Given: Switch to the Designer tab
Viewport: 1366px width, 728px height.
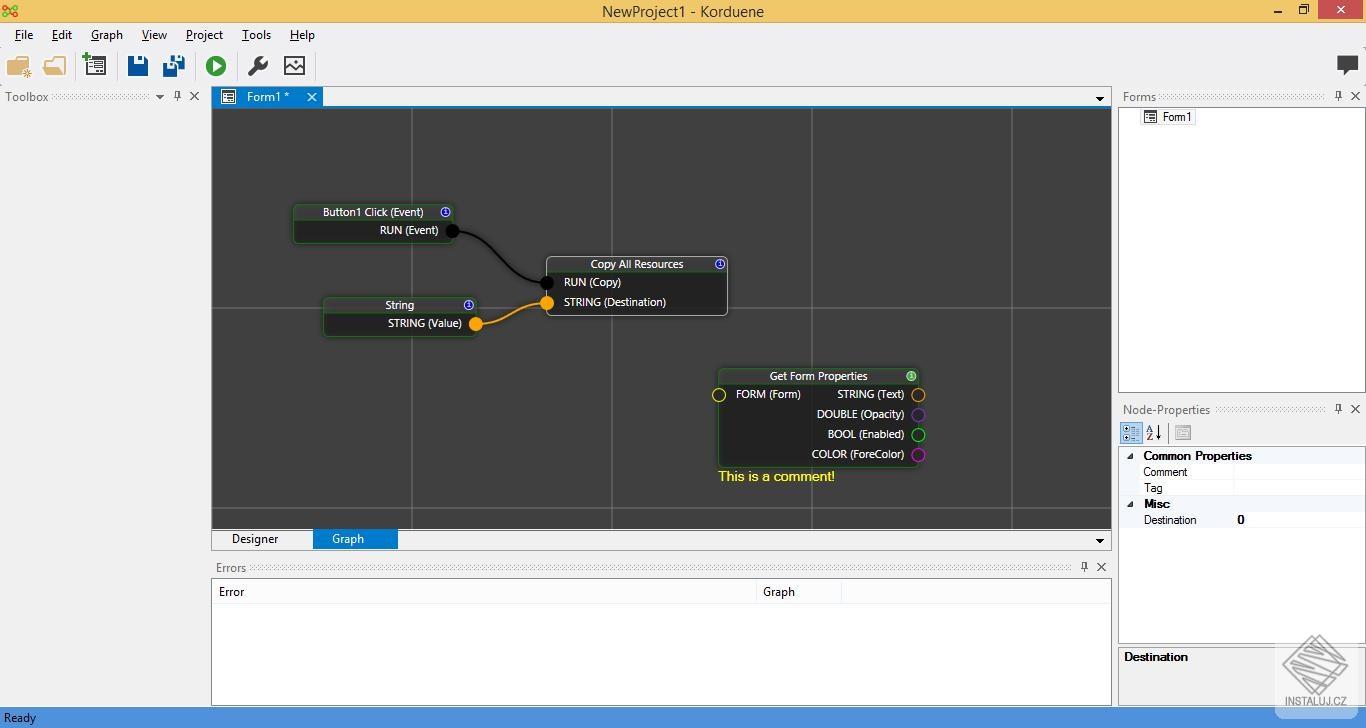Looking at the screenshot, I should tap(255, 539).
